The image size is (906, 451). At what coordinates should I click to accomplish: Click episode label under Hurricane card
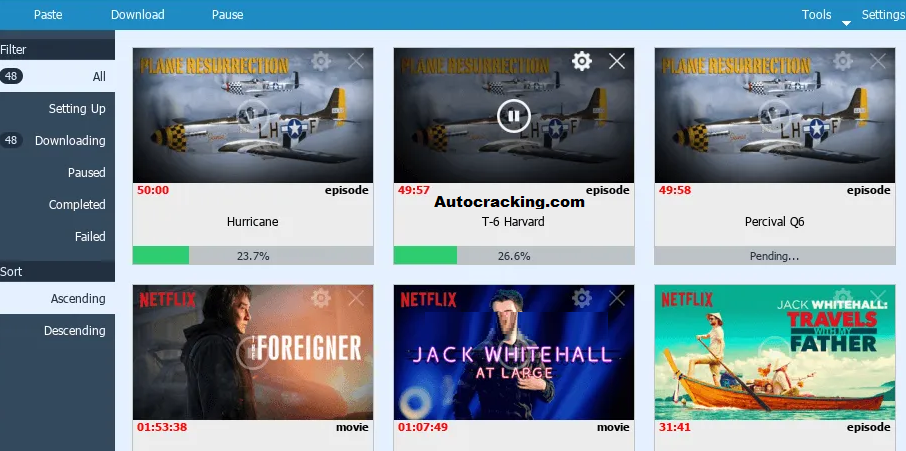[347, 190]
